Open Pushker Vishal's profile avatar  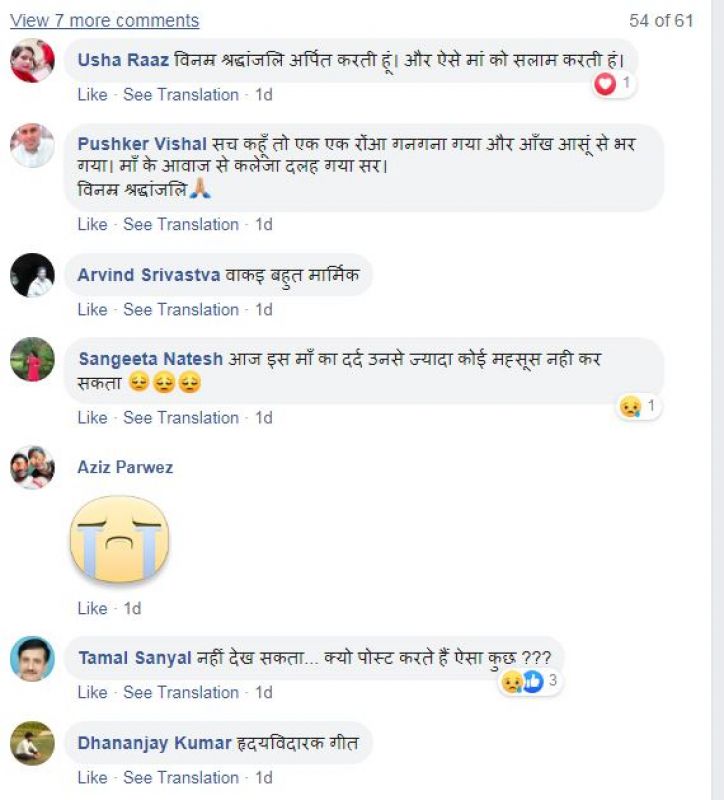[32, 145]
